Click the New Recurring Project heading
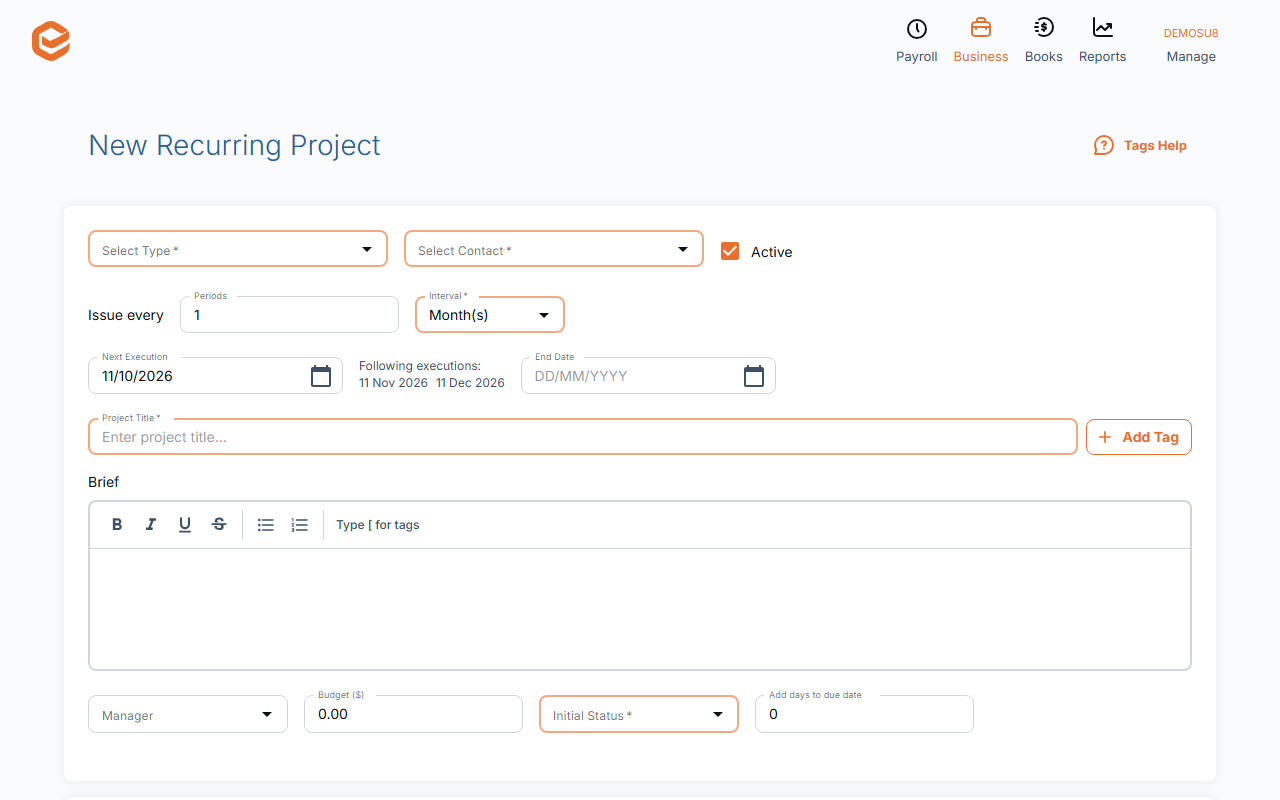This screenshot has height=800, width=1280. coord(235,145)
